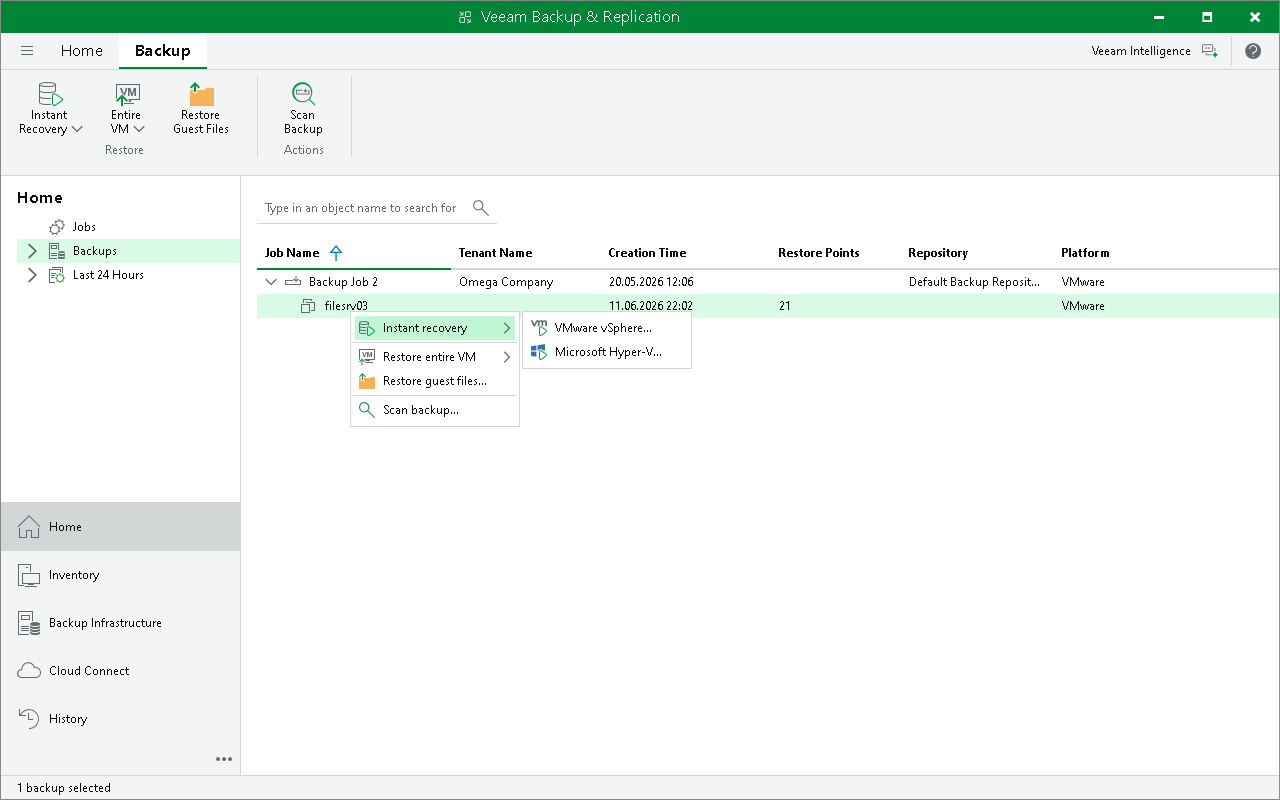Click the Restore Guest Files ribbon button

(x=201, y=109)
